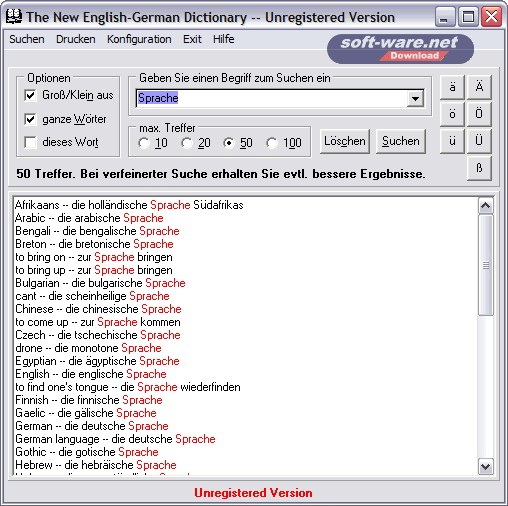
Task: Minimize the dictionary window
Action: coord(445,17)
